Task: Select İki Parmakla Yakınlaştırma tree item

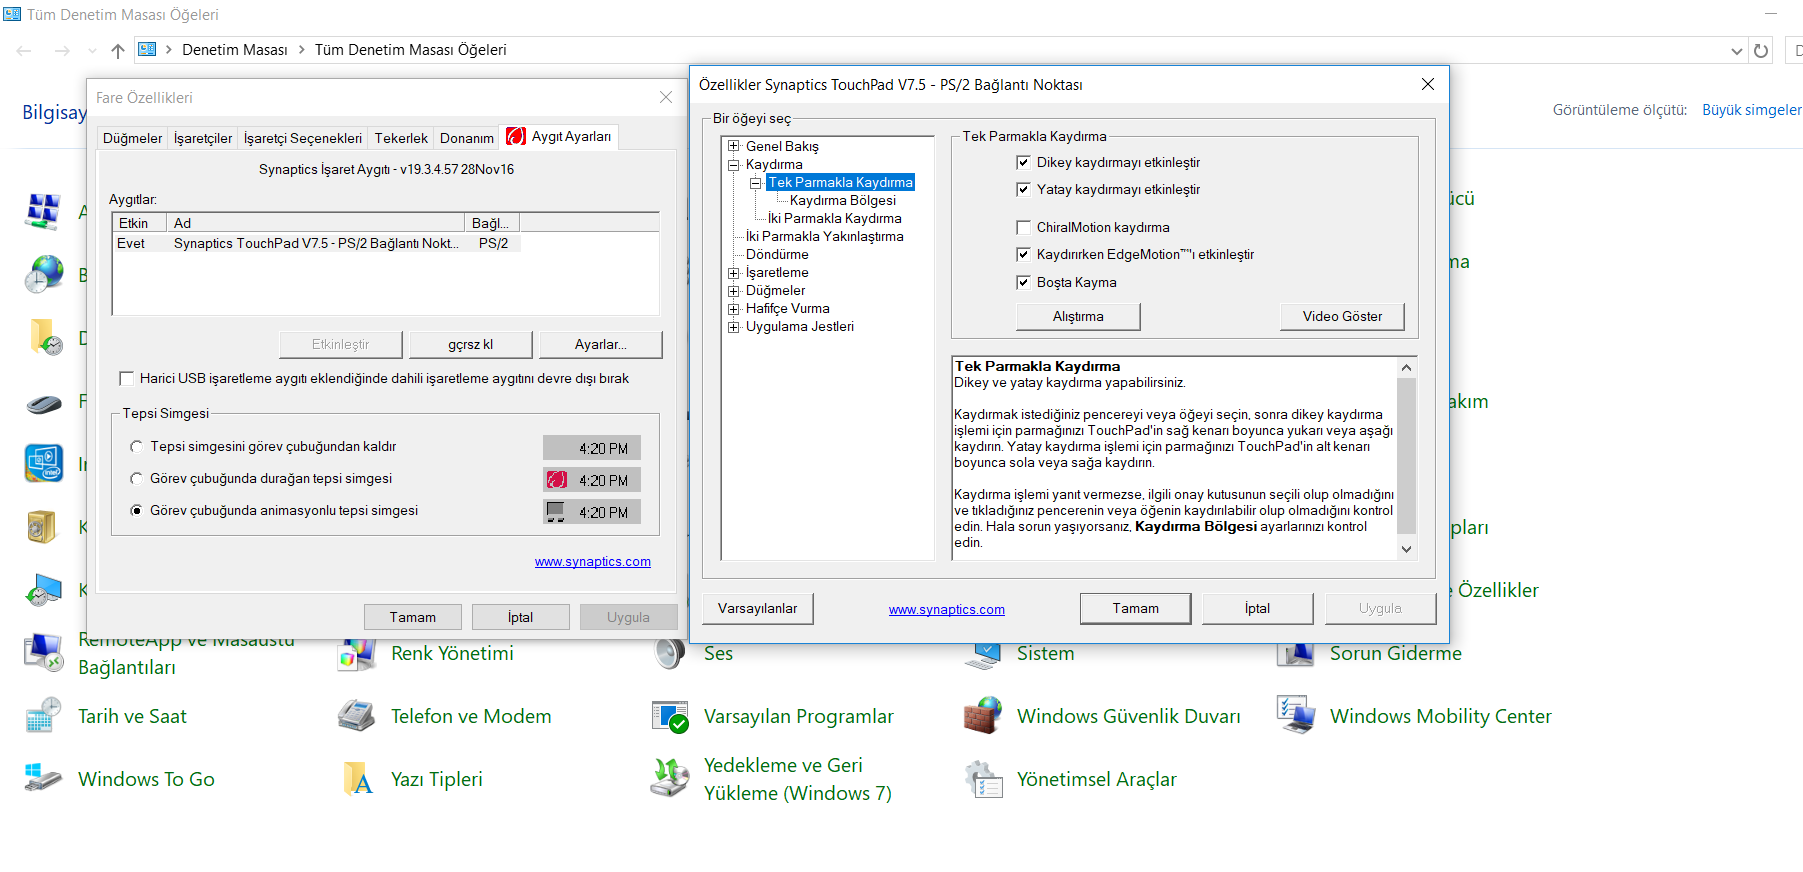Action: pyautogui.click(x=824, y=236)
